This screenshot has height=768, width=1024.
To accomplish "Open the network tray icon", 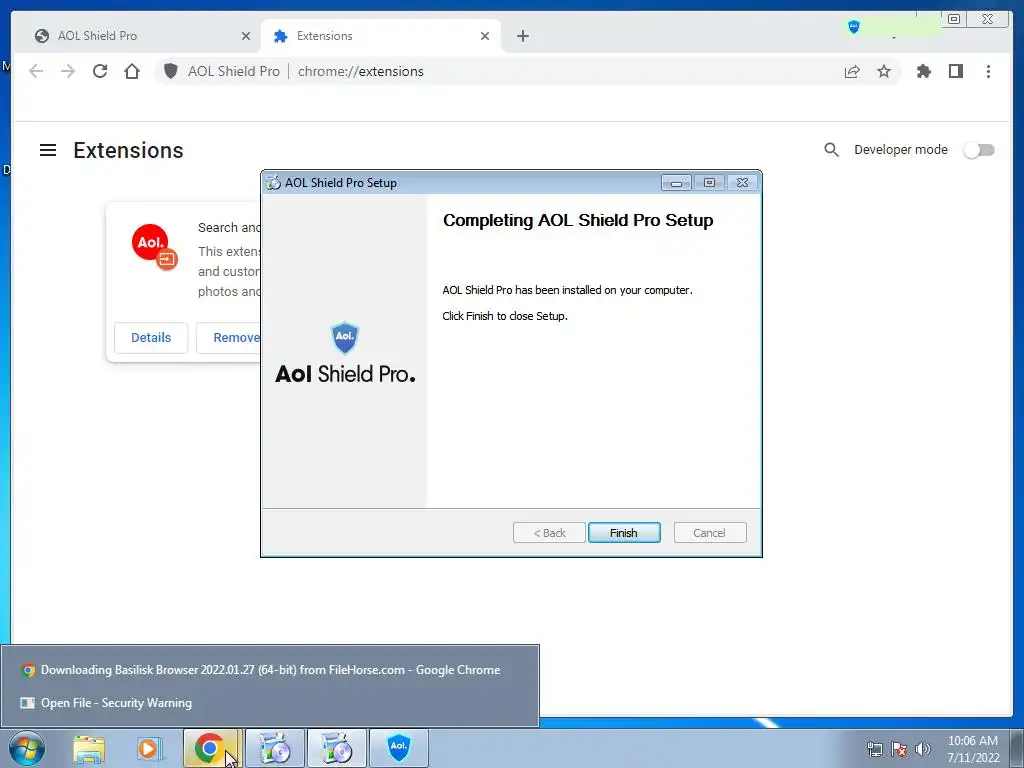I will pyautogui.click(x=874, y=749).
